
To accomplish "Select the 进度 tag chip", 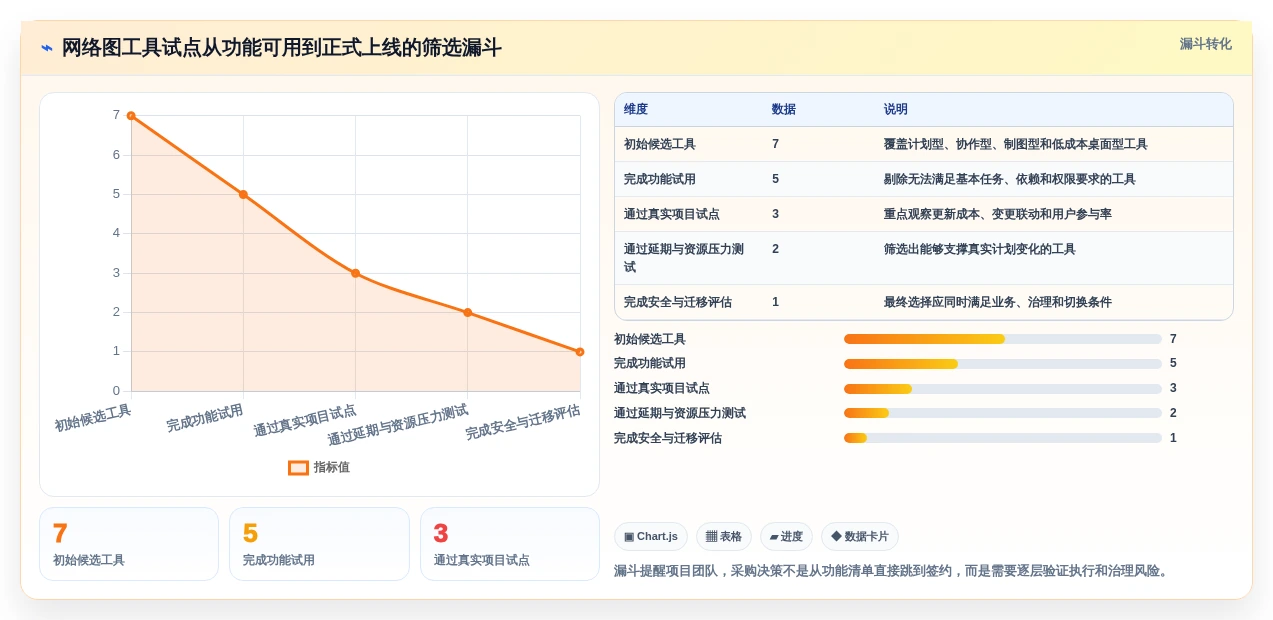I will [x=786, y=536].
